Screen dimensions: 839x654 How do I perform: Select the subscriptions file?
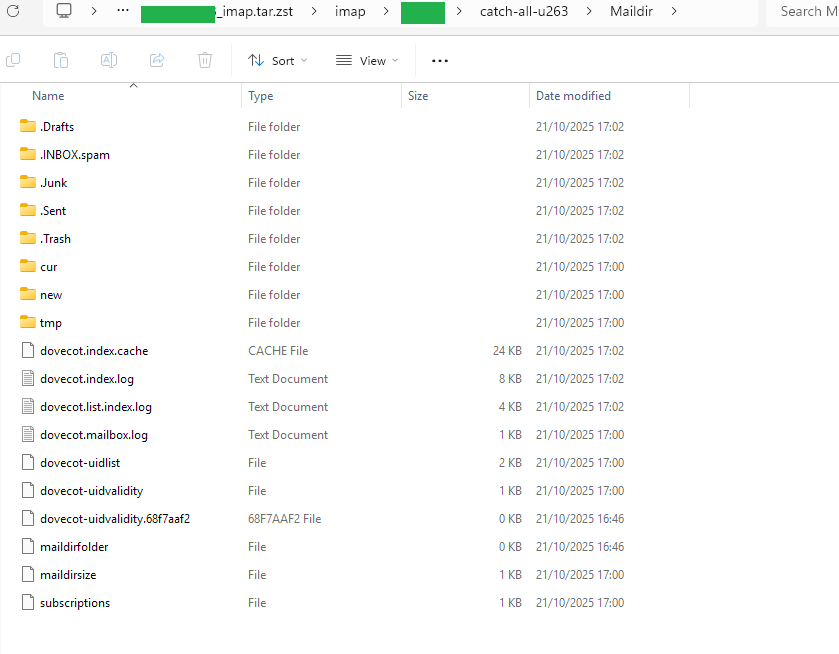[x=75, y=603]
